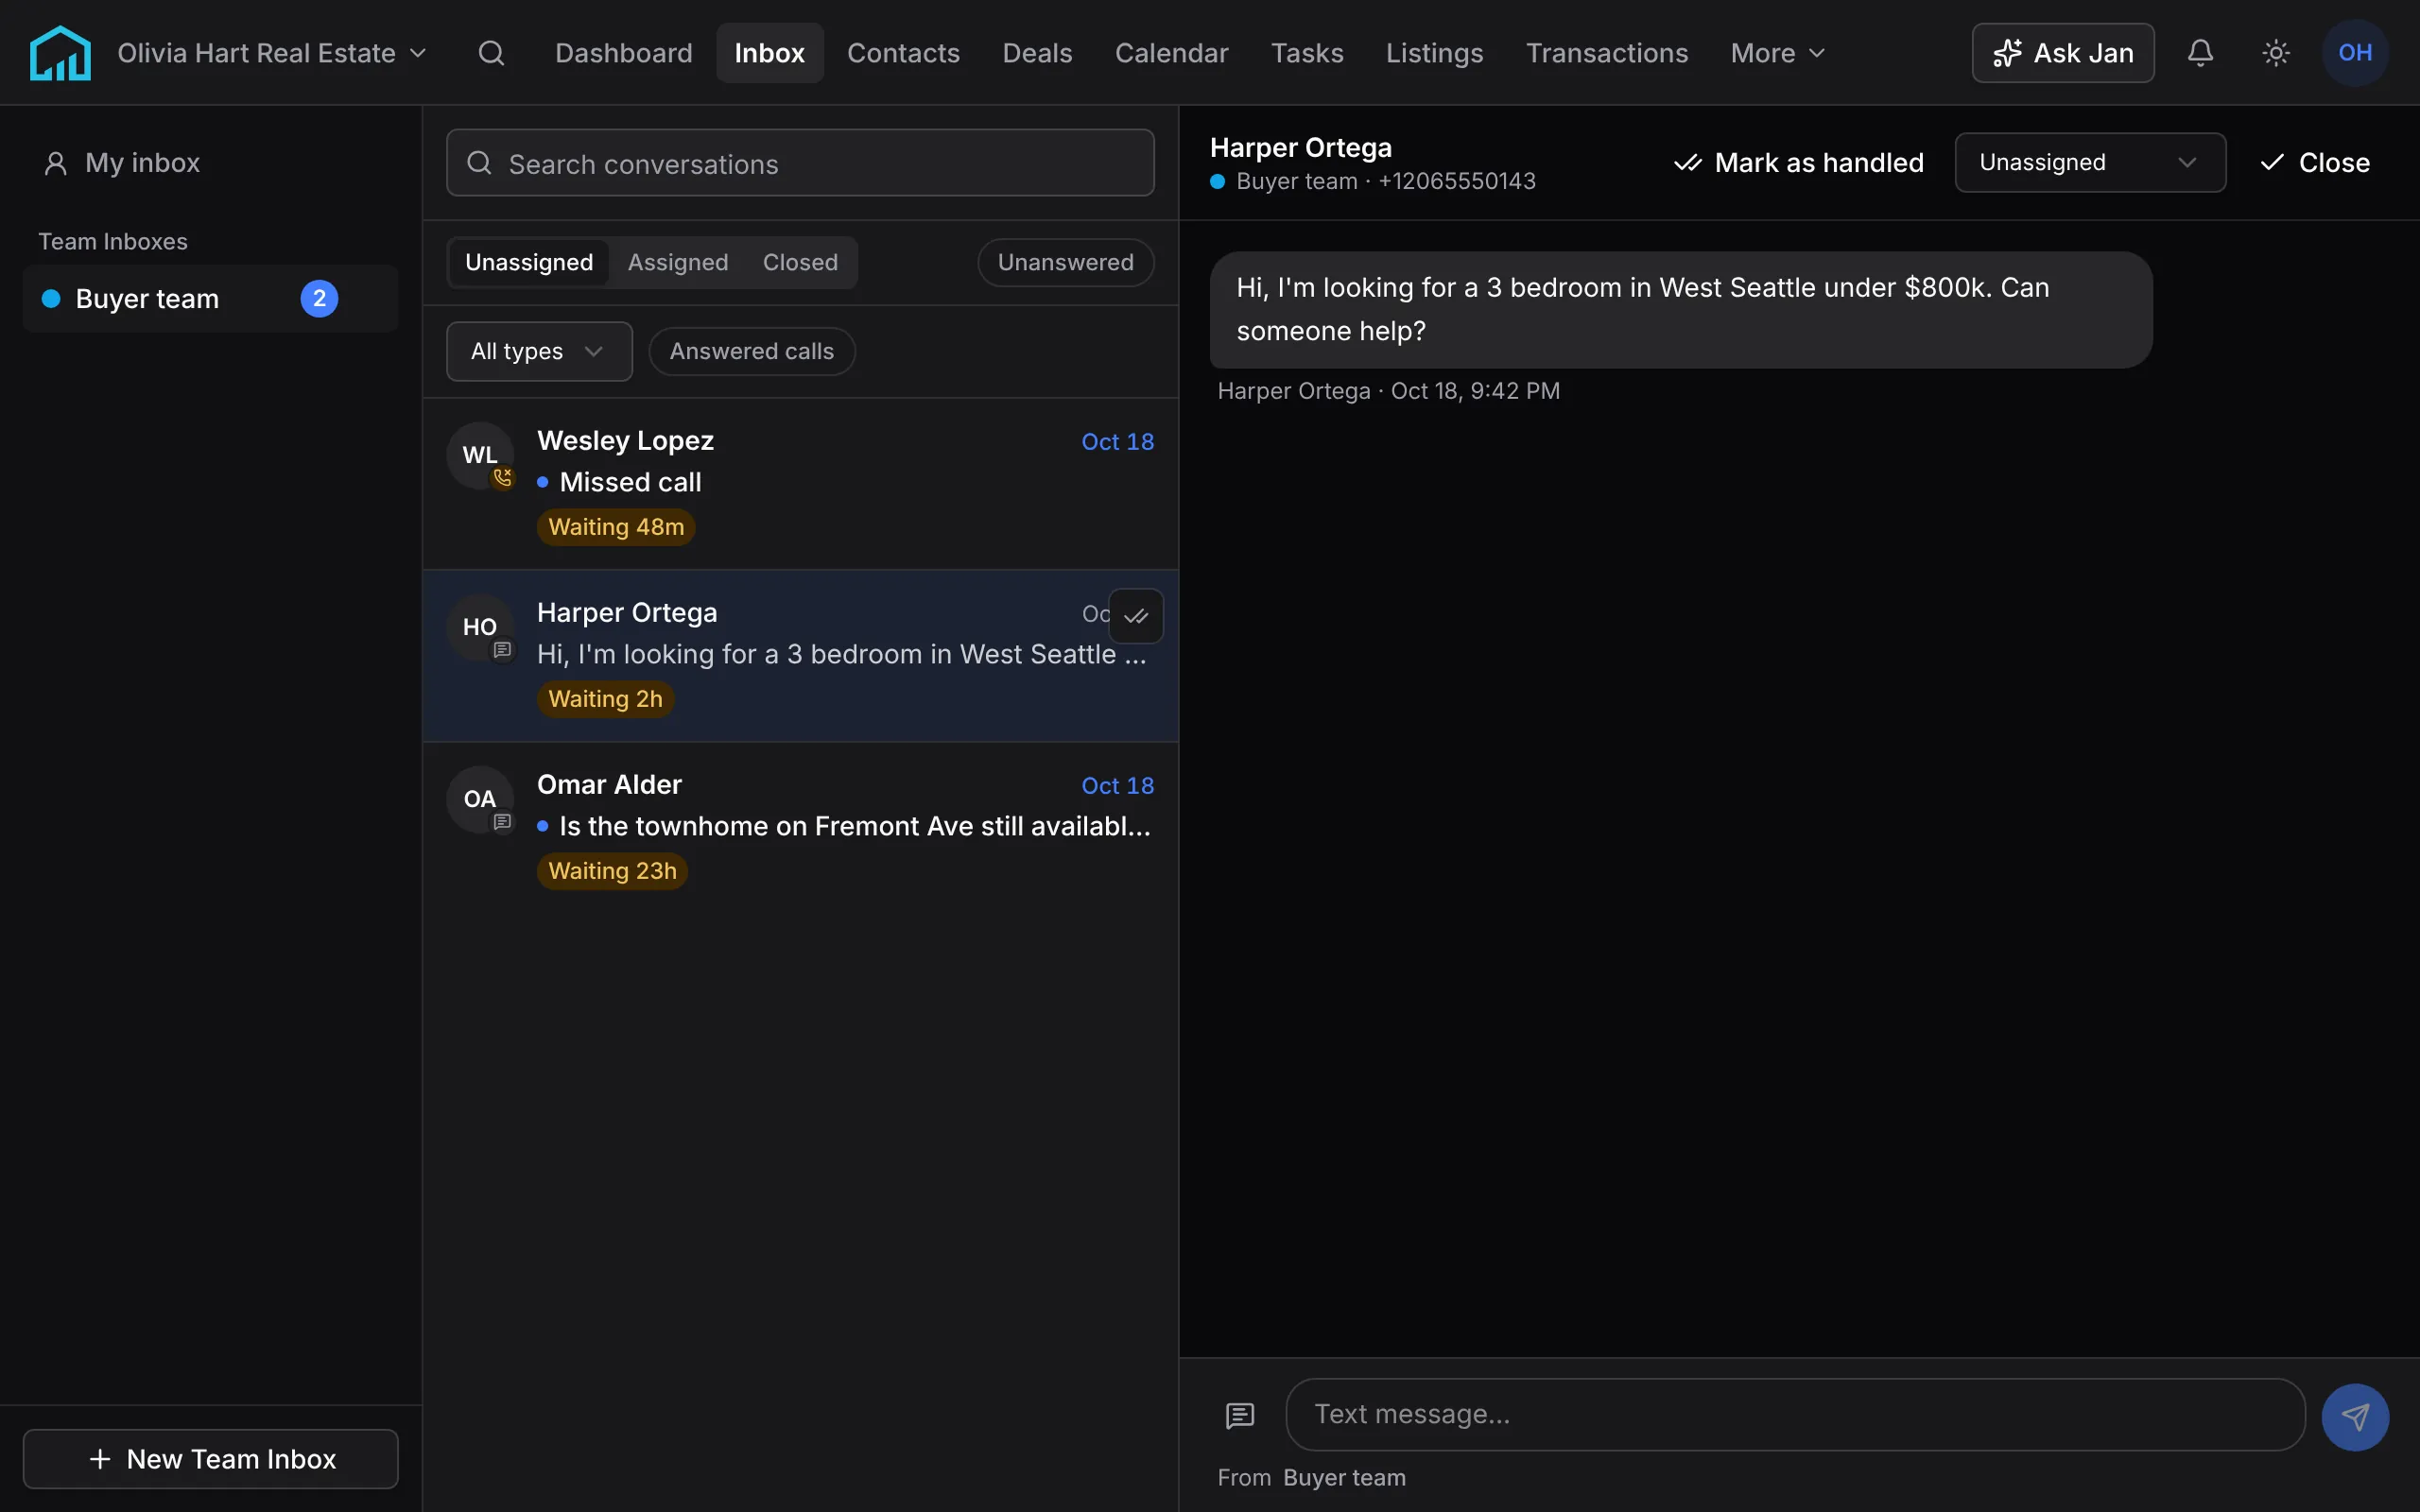Focus the Search conversations field

[800, 163]
